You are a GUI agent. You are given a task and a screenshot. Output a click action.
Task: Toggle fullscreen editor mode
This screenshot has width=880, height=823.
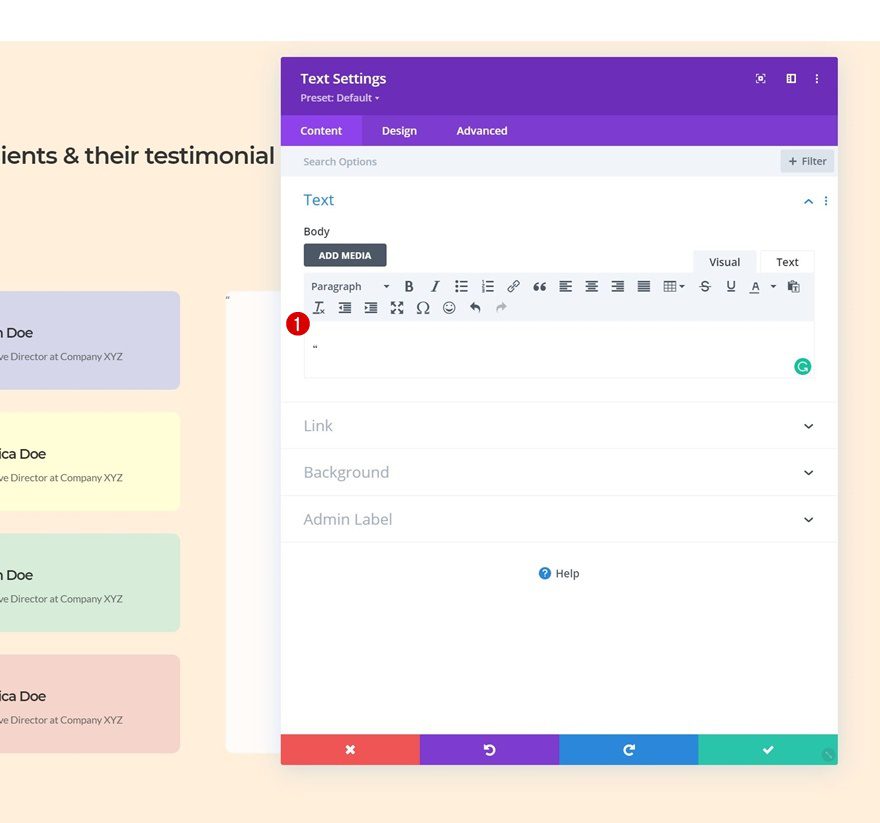click(x=397, y=308)
